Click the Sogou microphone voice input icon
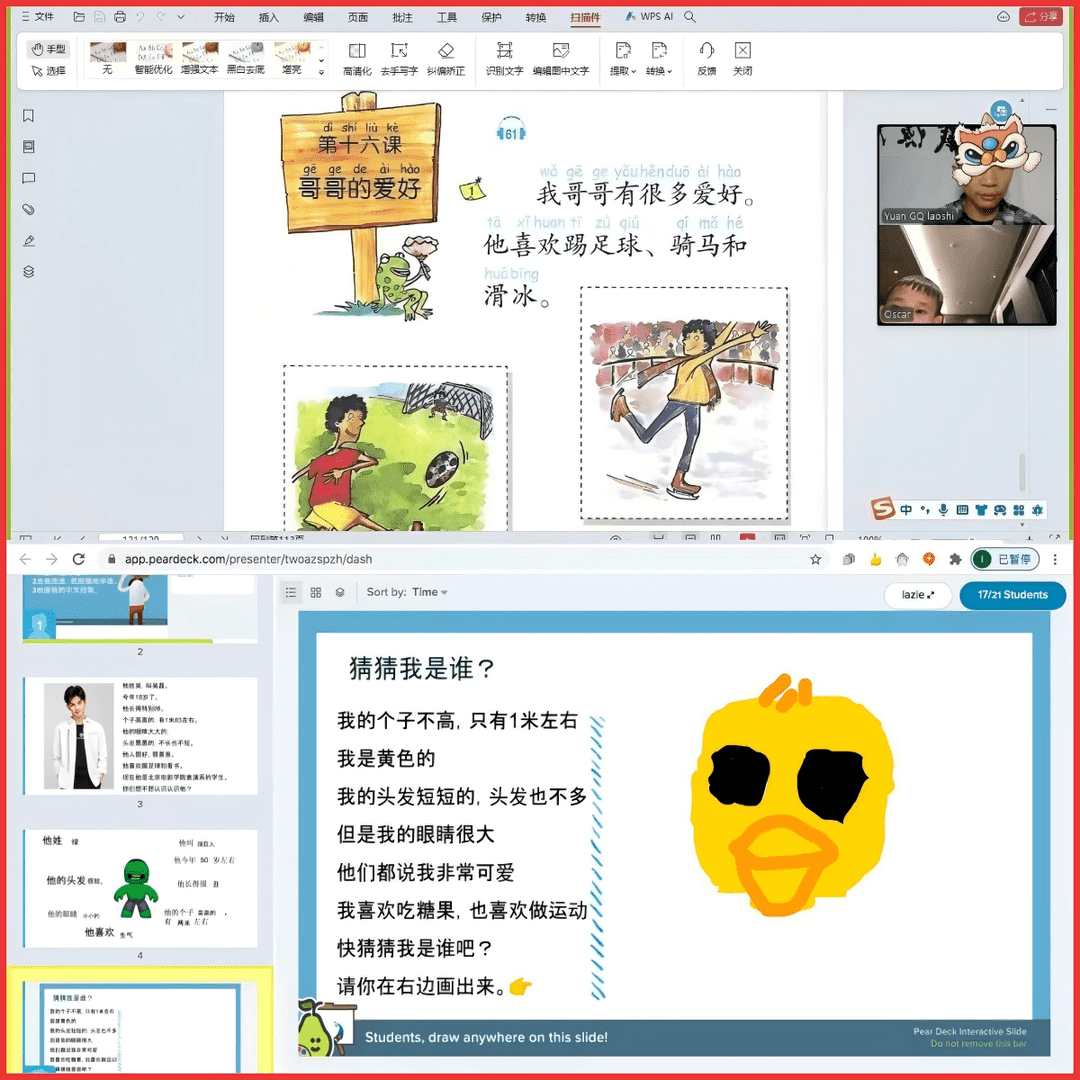The width and height of the screenshot is (1080, 1080). tap(943, 510)
